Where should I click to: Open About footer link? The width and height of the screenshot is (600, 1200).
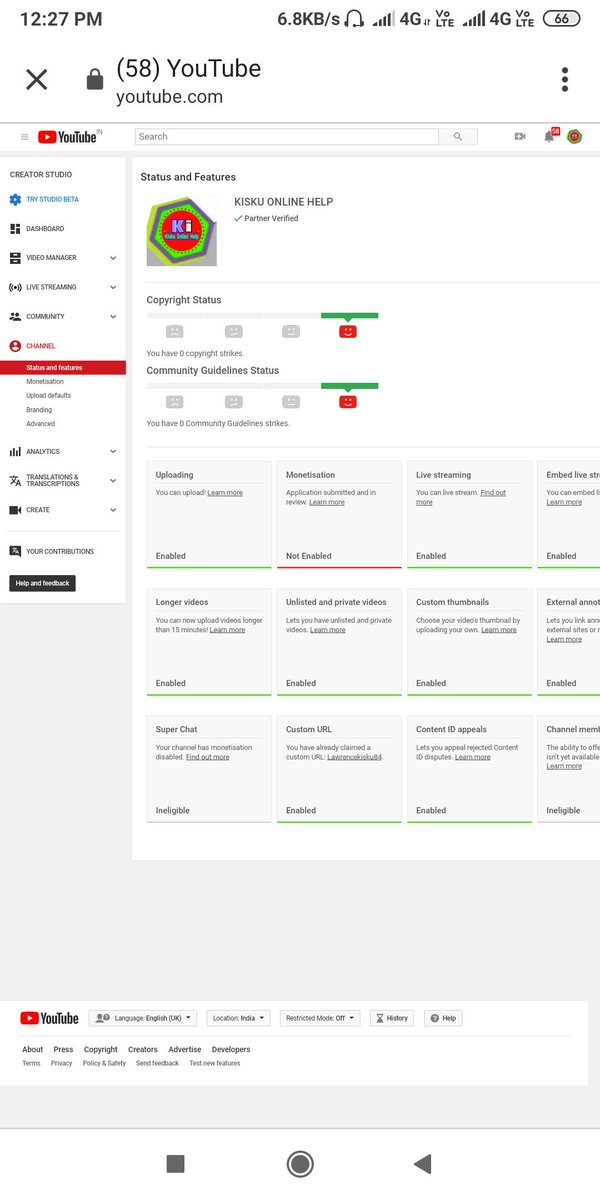coord(33,1050)
